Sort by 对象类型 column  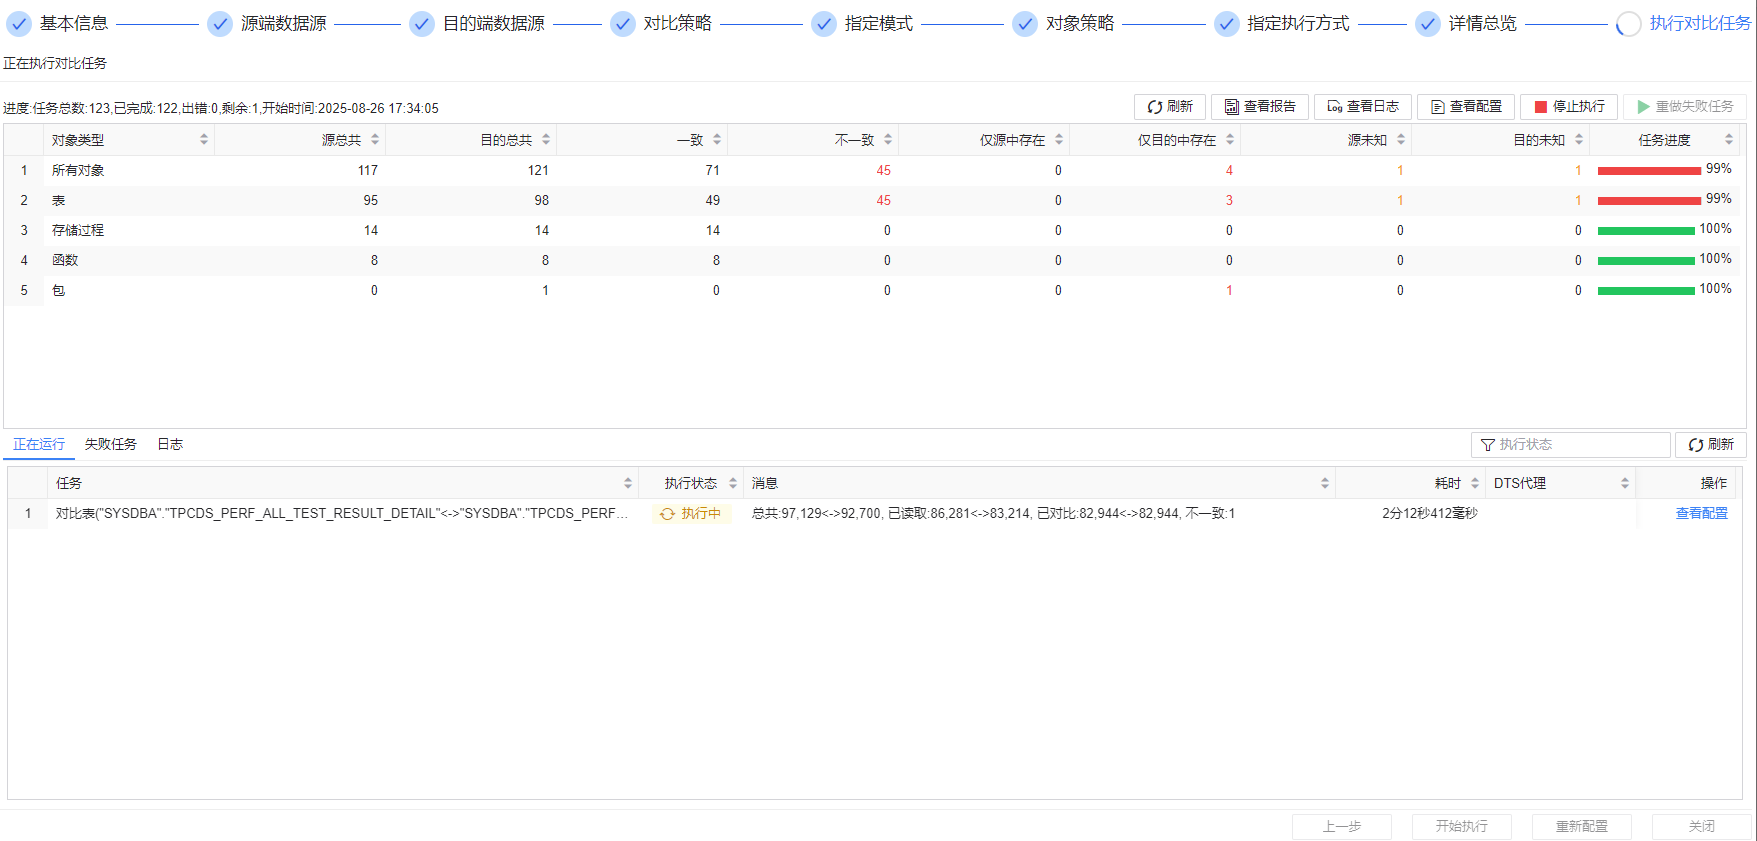[x=204, y=140]
